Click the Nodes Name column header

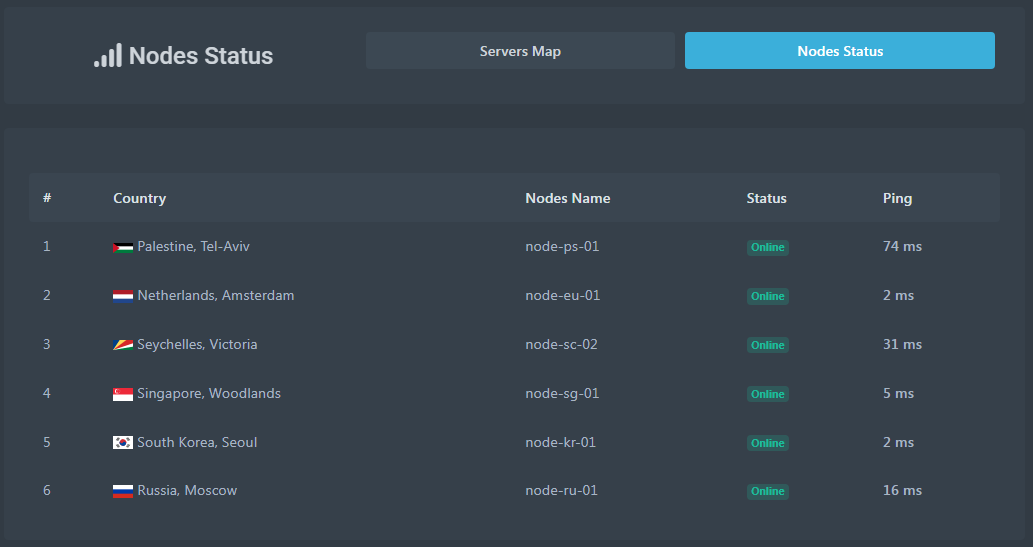coord(567,198)
